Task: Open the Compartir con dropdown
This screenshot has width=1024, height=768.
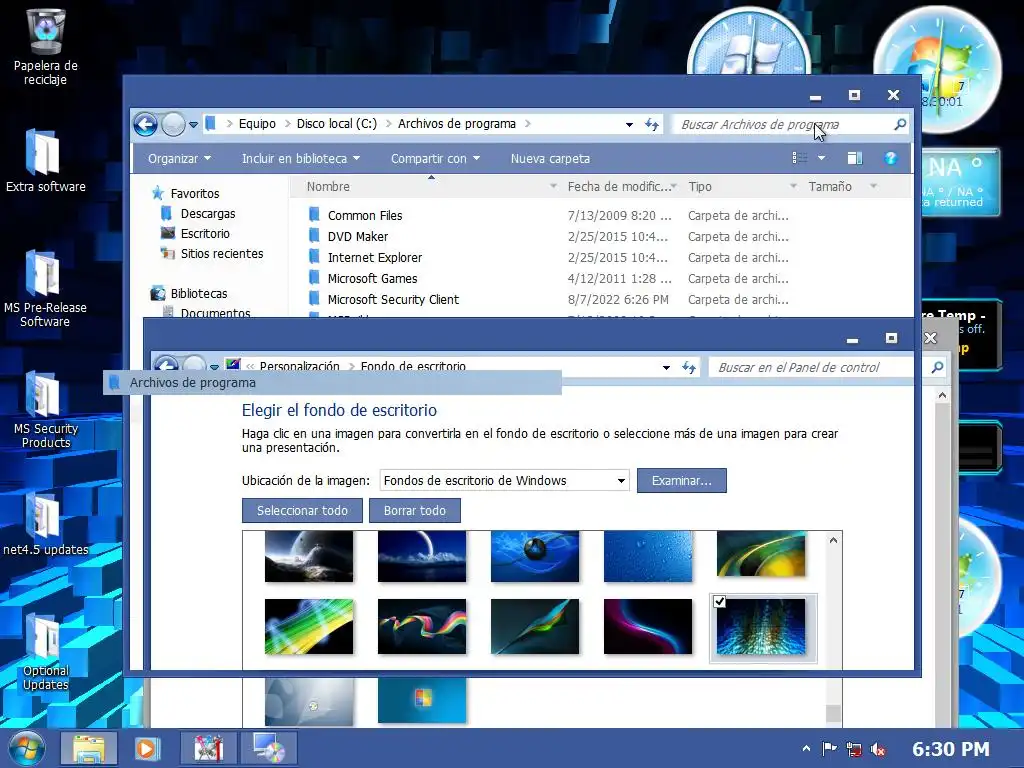Action: pos(435,158)
